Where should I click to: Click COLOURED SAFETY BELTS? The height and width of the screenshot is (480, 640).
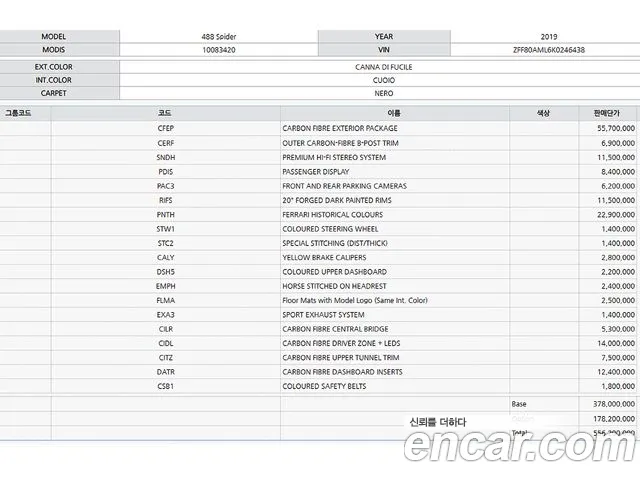324,386
